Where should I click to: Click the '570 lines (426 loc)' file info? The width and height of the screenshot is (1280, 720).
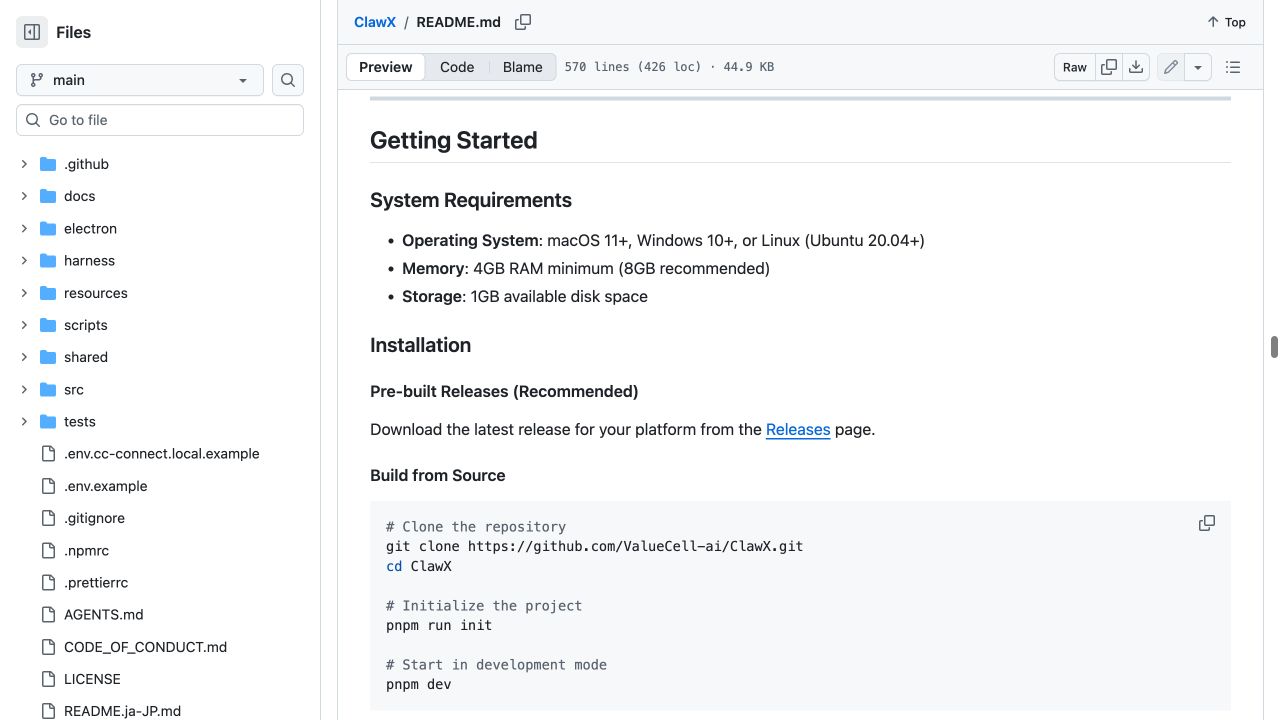(x=633, y=67)
